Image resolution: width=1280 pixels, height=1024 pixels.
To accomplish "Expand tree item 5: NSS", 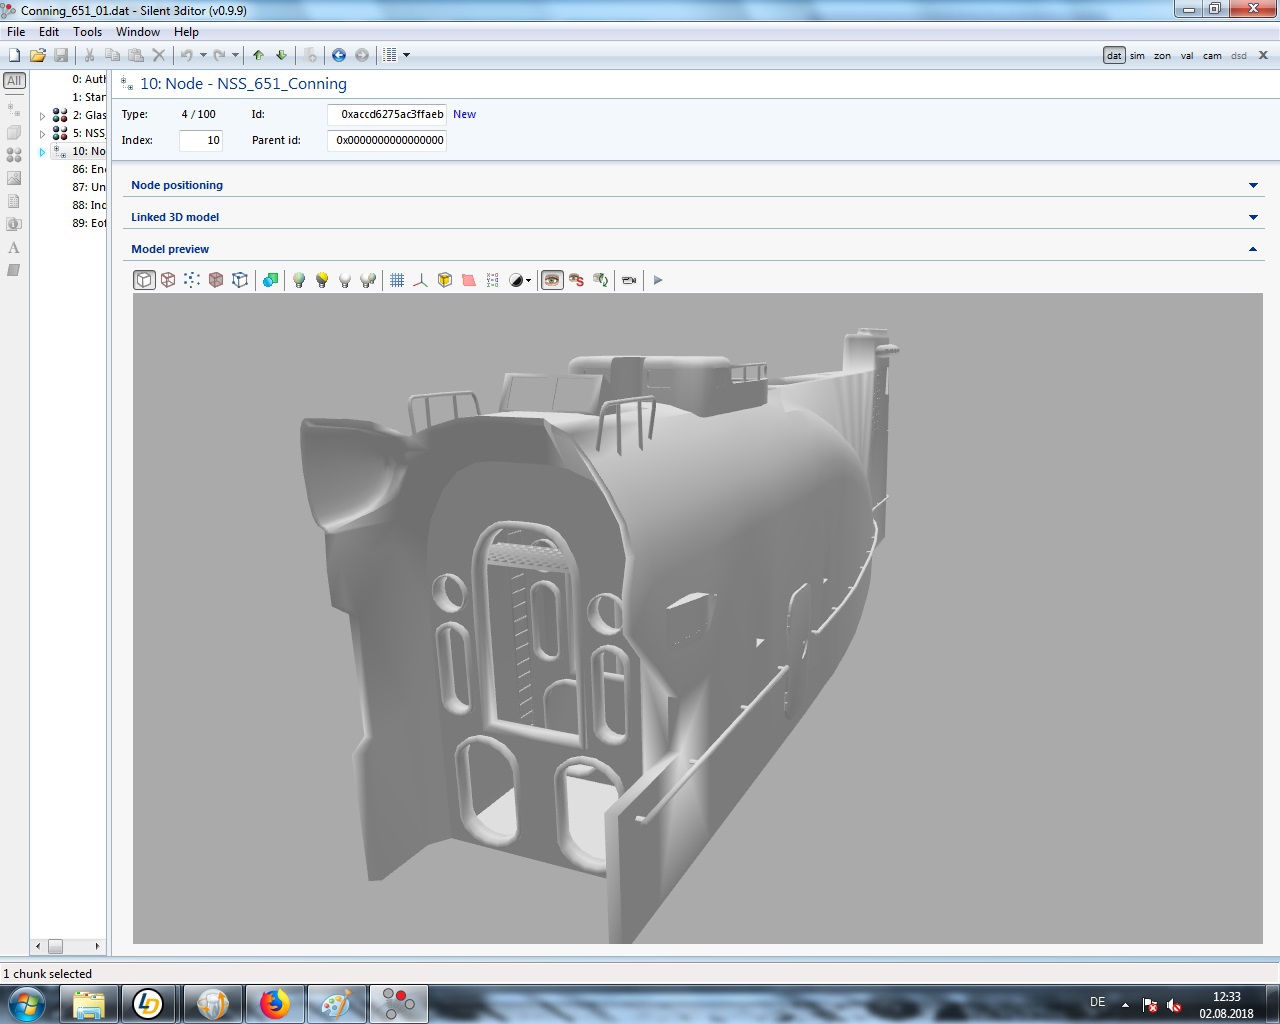I will [42, 134].
